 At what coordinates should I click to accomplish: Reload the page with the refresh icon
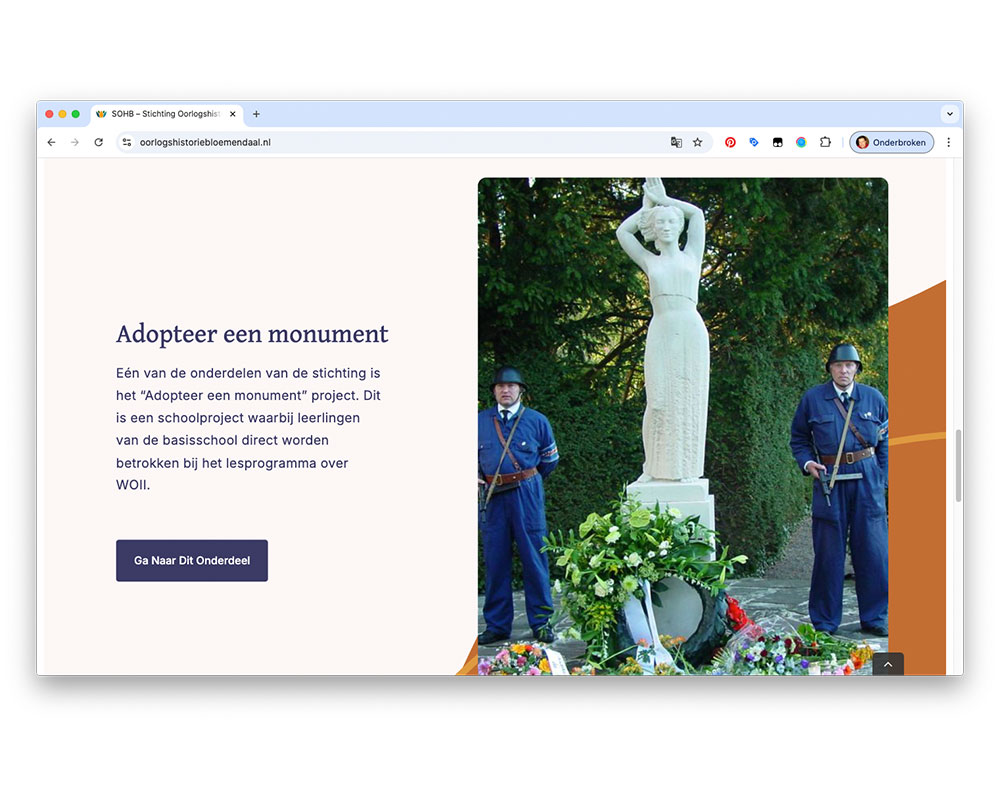(98, 142)
